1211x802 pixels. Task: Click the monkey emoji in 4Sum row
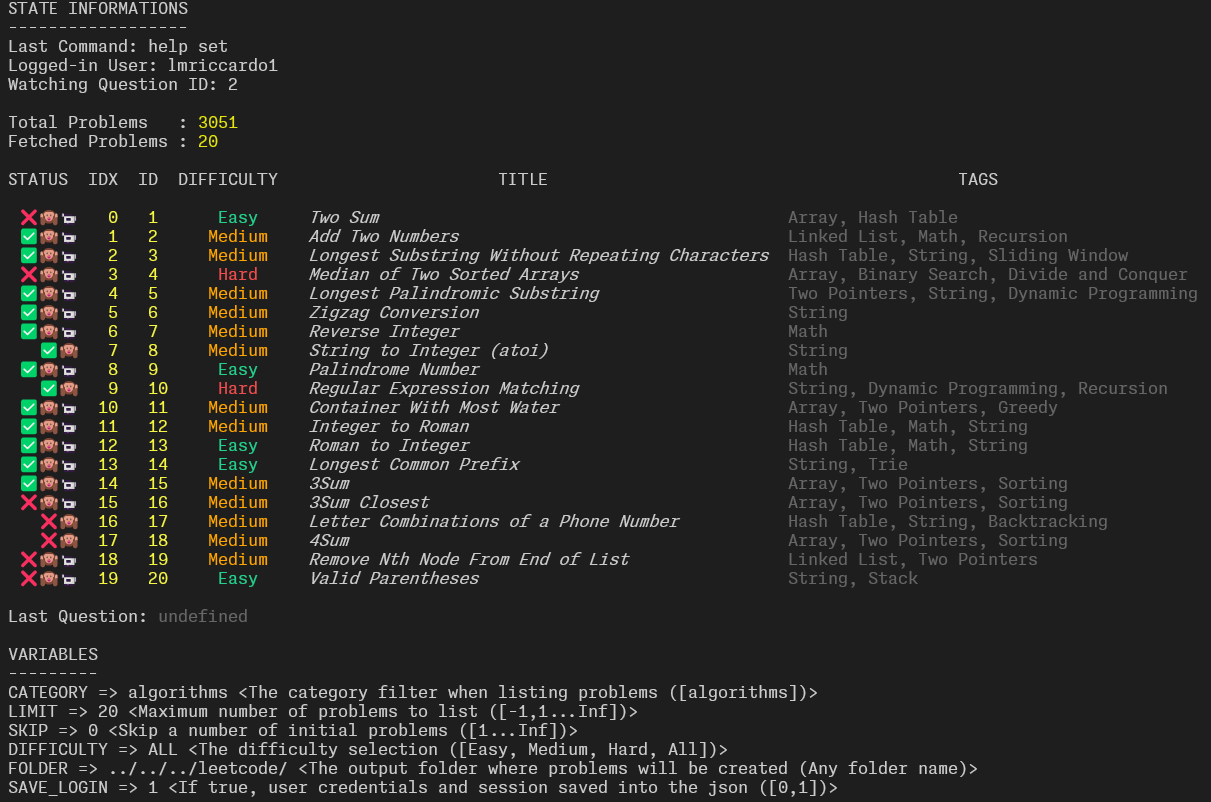(x=68, y=540)
